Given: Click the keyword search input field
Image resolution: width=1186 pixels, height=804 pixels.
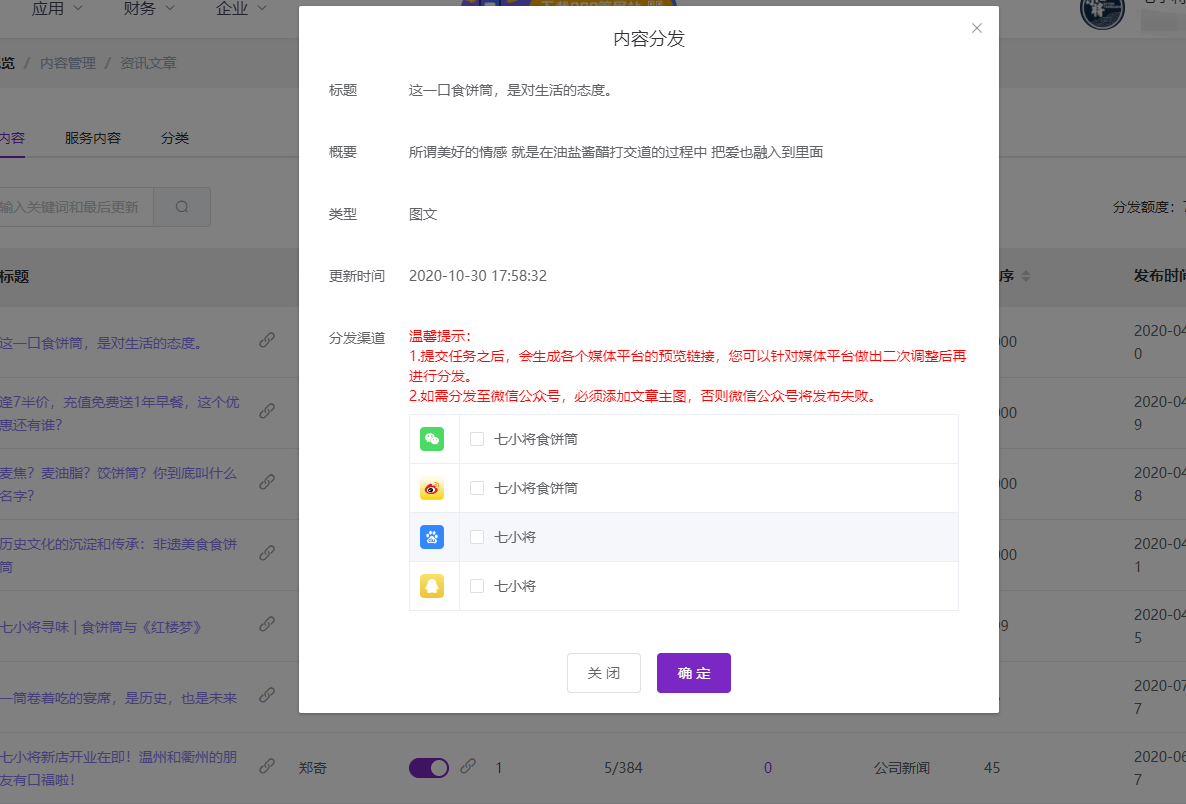Looking at the screenshot, I should (75, 207).
